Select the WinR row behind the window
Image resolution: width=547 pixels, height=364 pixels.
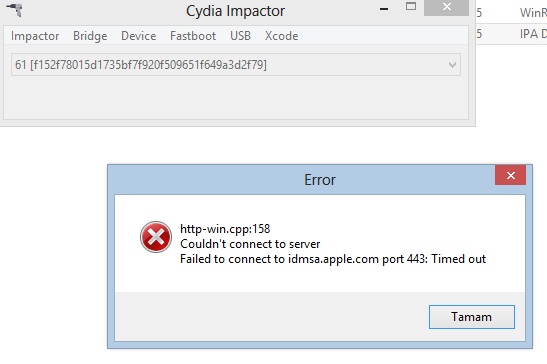pos(511,13)
